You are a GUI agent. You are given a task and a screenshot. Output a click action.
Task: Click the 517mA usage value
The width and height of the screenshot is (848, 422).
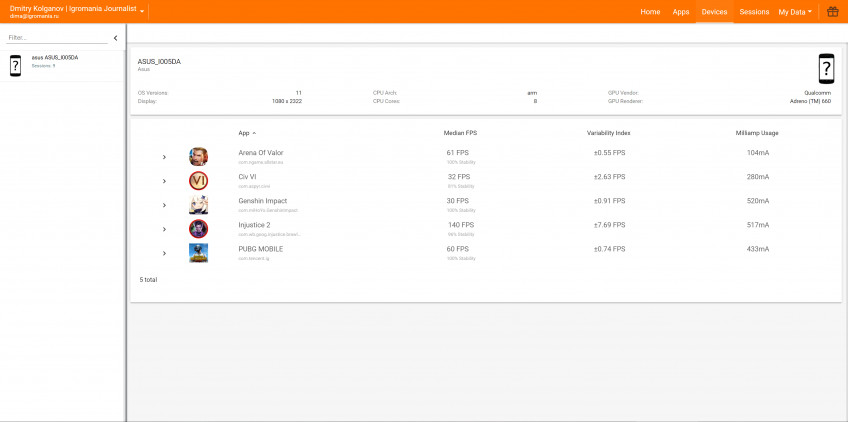click(758, 225)
